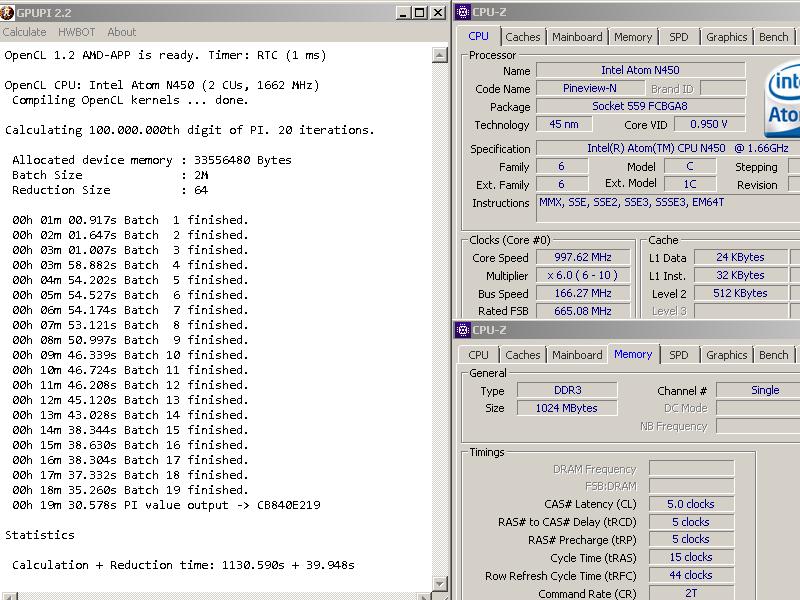The image size is (800, 600).
Task: Click the Command Rate value '2T'
Action: (691, 593)
